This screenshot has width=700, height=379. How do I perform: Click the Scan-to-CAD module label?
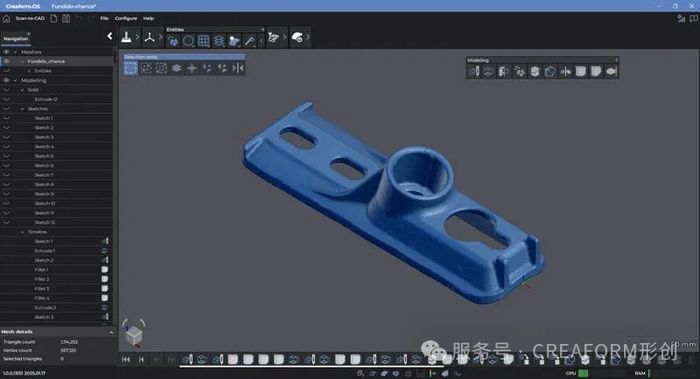pyautogui.click(x=30, y=18)
